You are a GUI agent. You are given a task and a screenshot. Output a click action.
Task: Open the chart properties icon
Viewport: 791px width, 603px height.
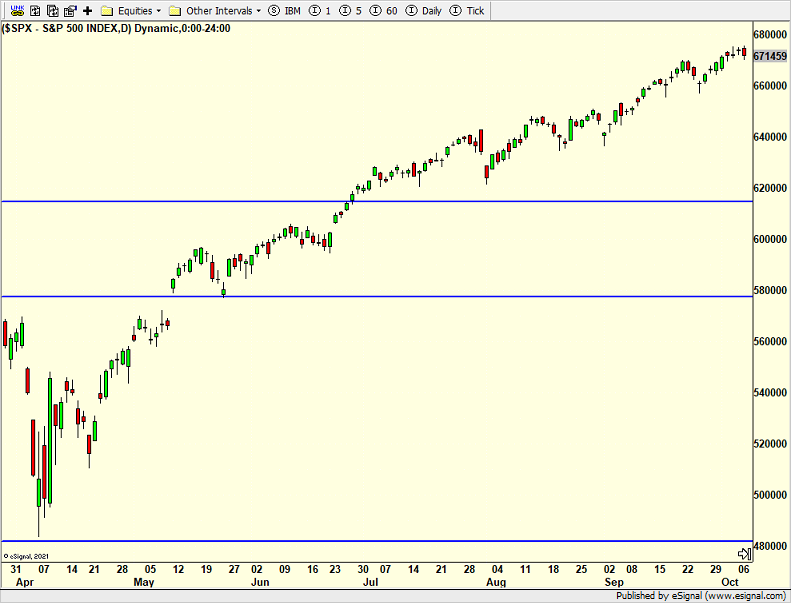[x=69, y=10]
